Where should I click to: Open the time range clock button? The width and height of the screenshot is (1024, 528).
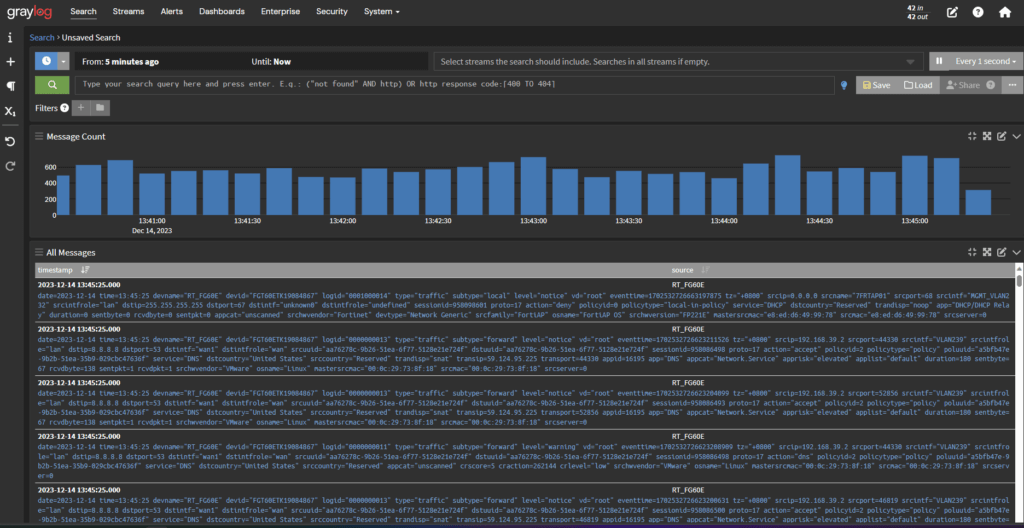pos(46,61)
